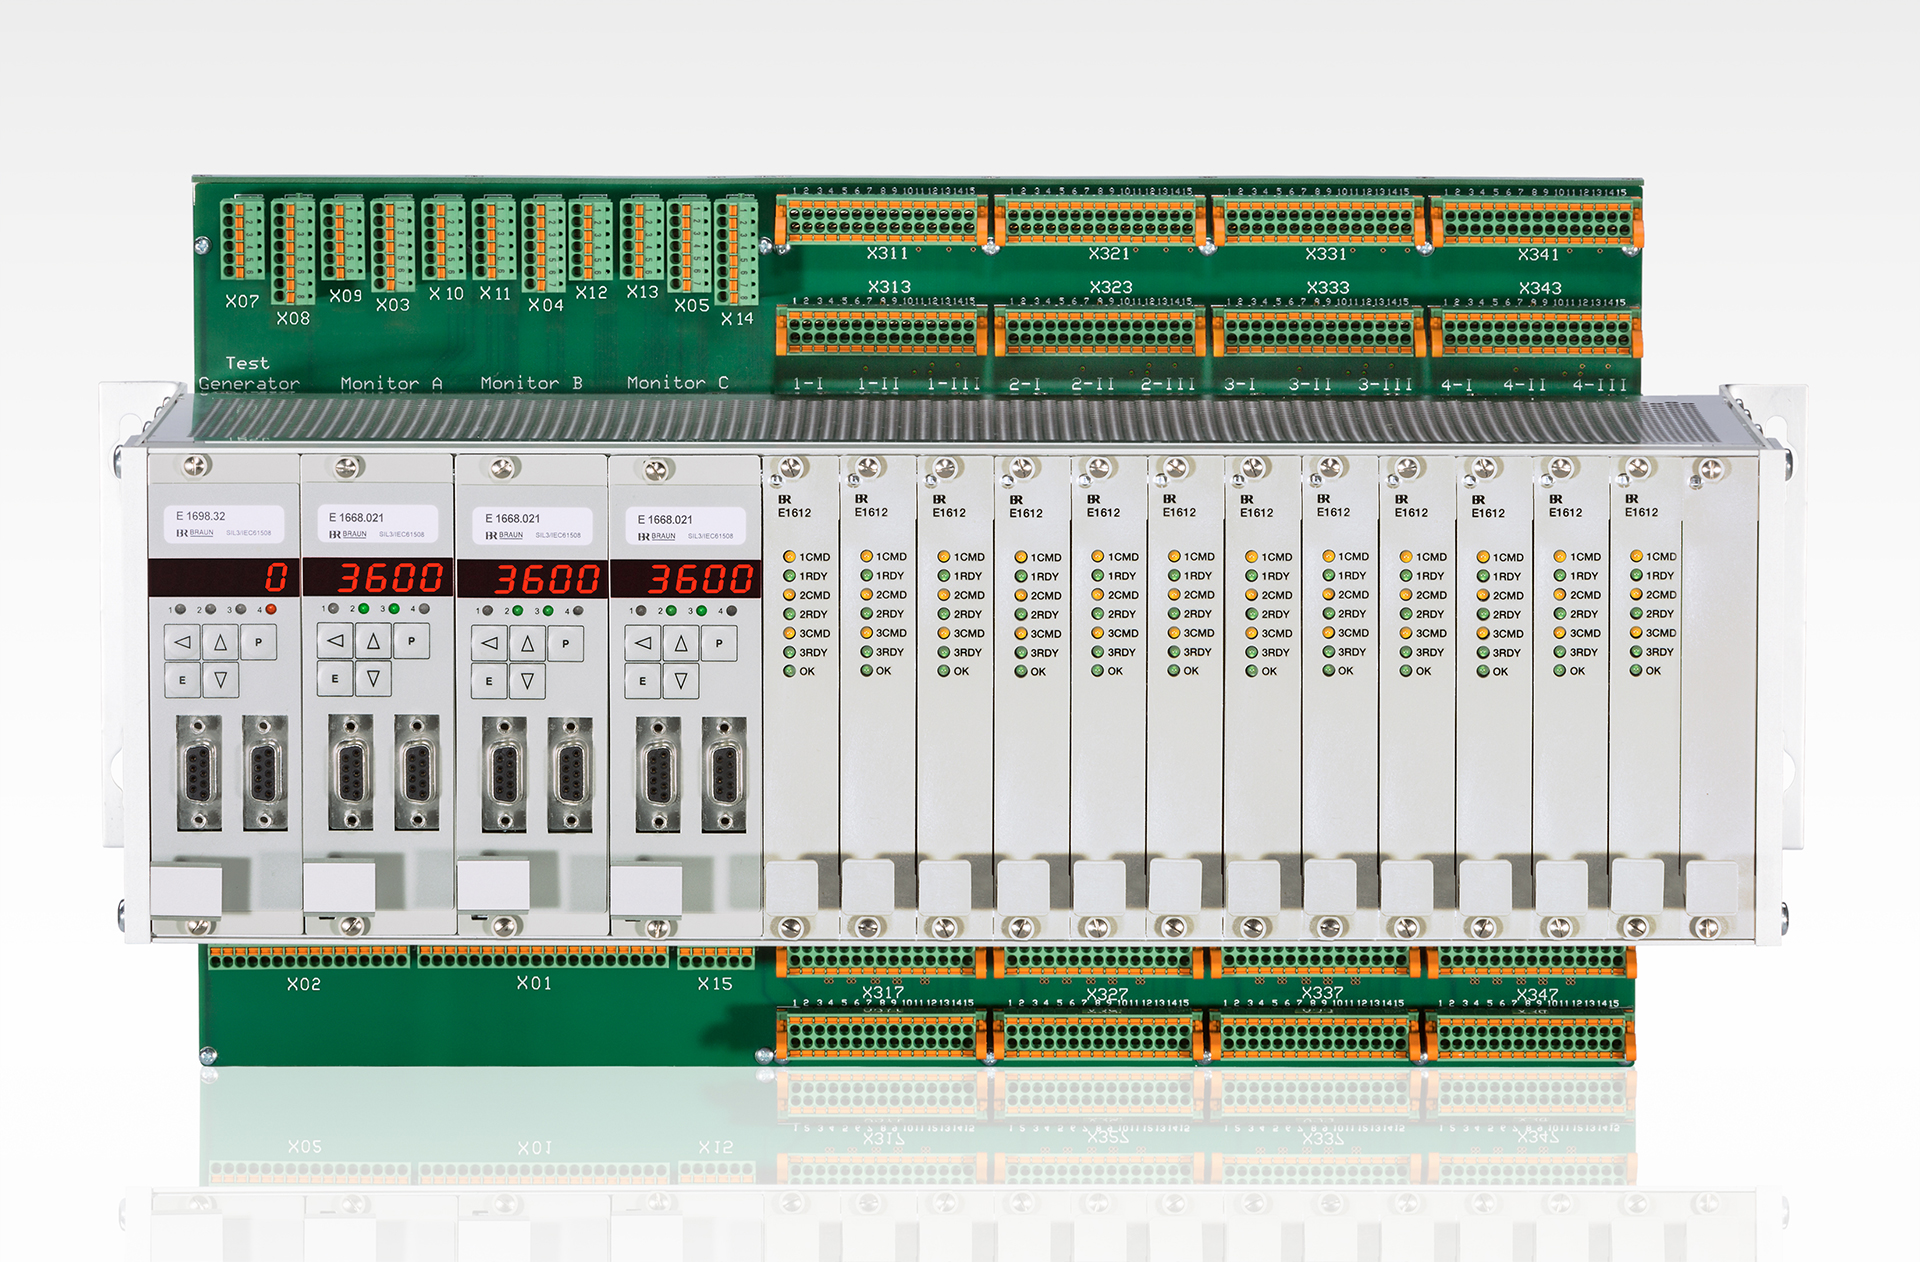The image size is (1920, 1262).
Task: Click the X321 terminal block label
Action: (x=1110, y=254)
